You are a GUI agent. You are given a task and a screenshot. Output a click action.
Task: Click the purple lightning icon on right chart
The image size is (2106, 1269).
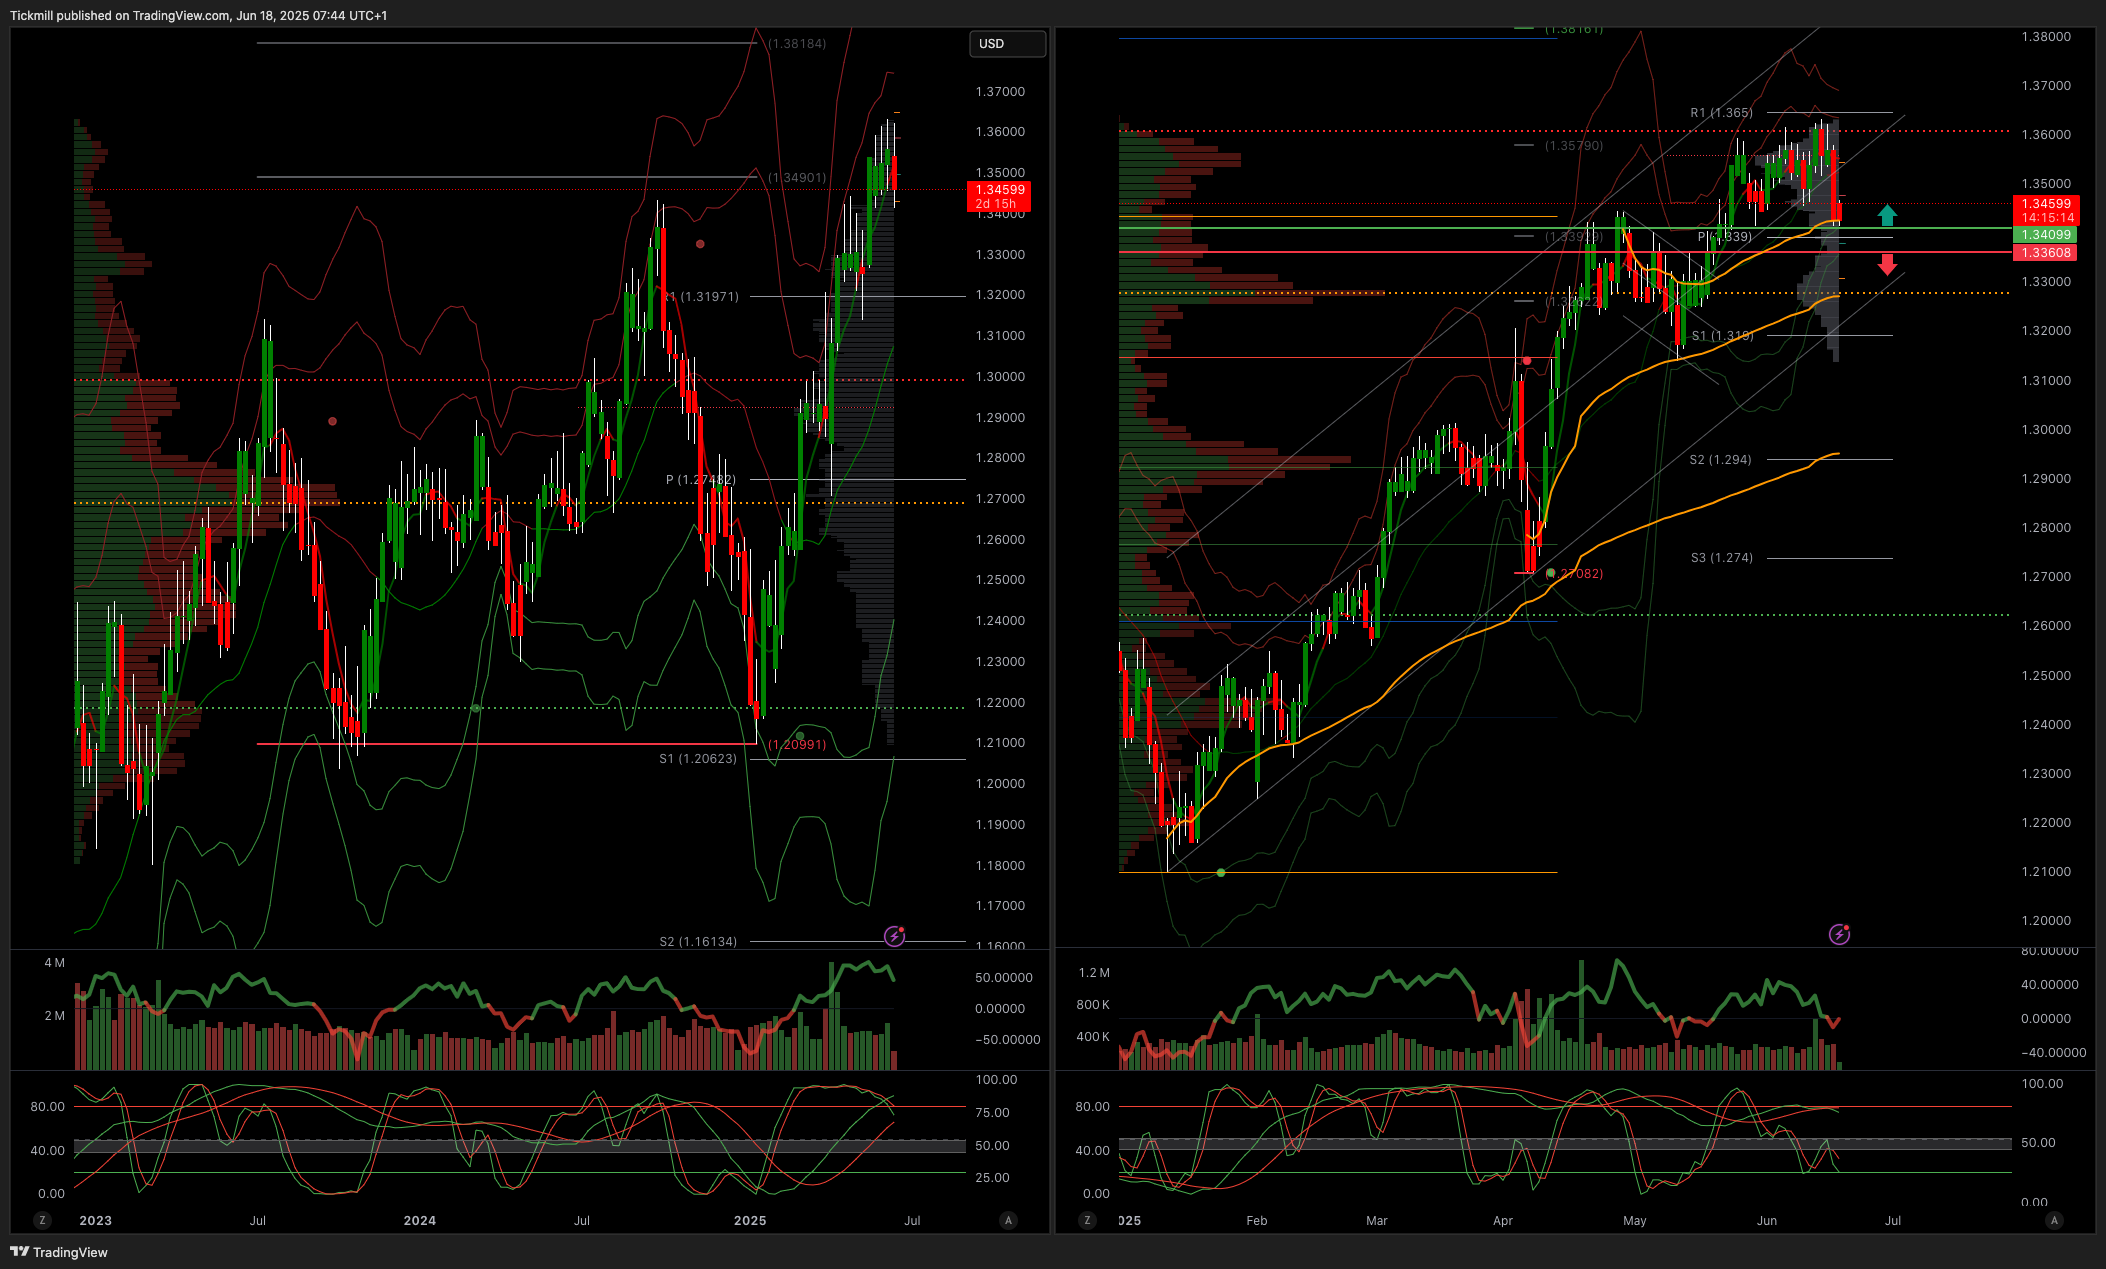click(1839, 934)
